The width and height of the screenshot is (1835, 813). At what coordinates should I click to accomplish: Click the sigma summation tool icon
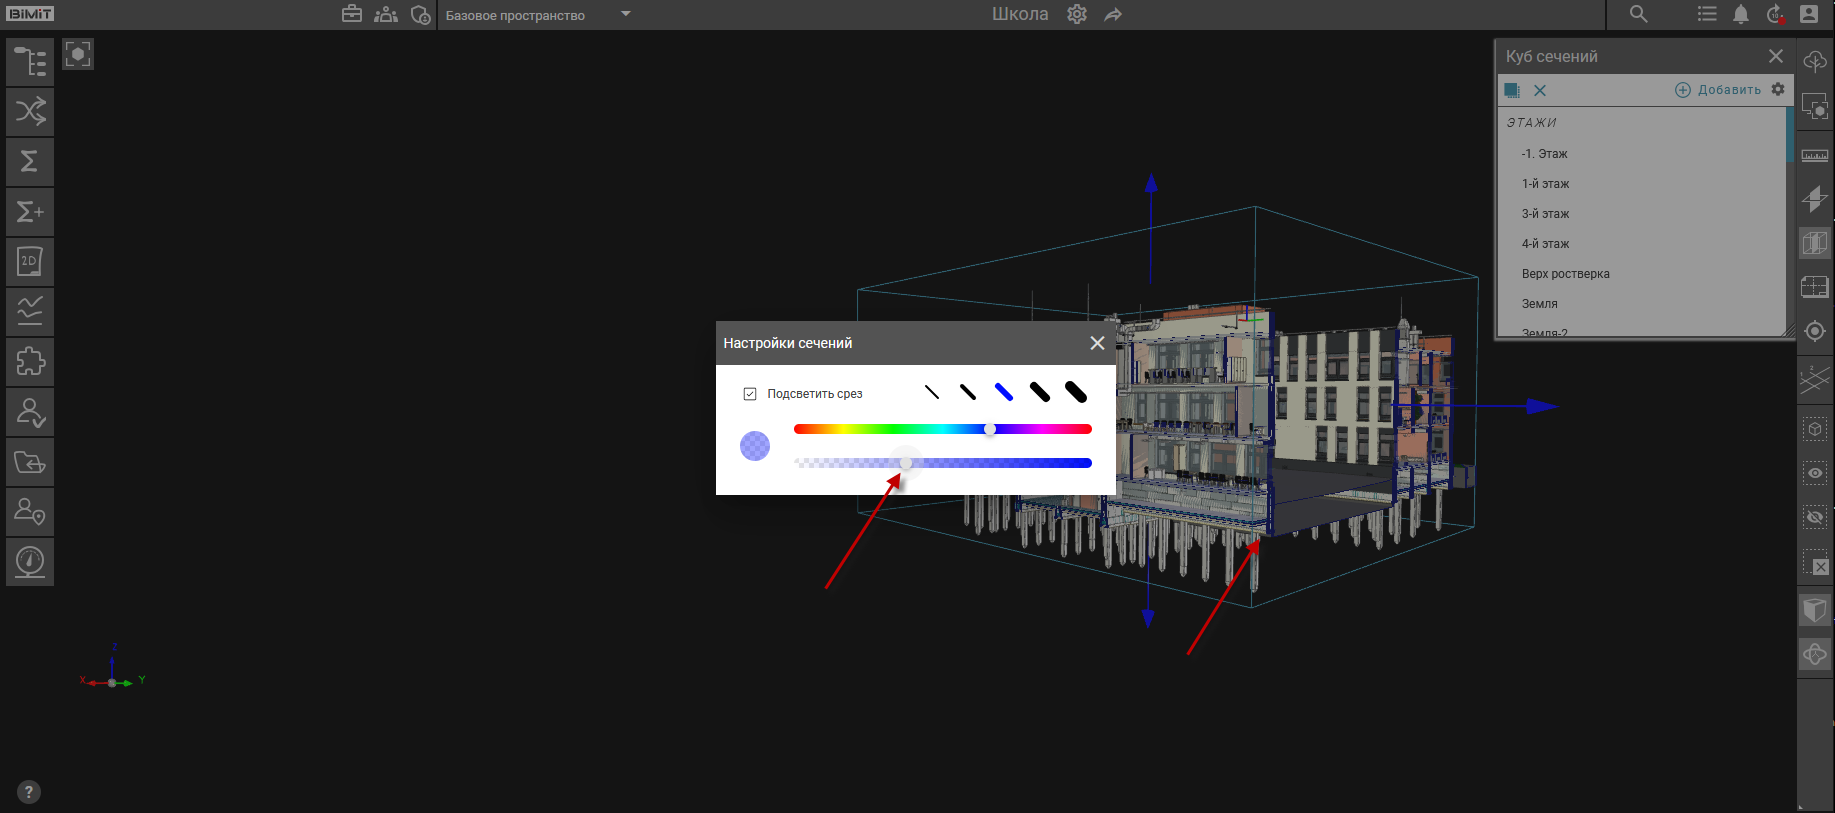click(30, 161)
